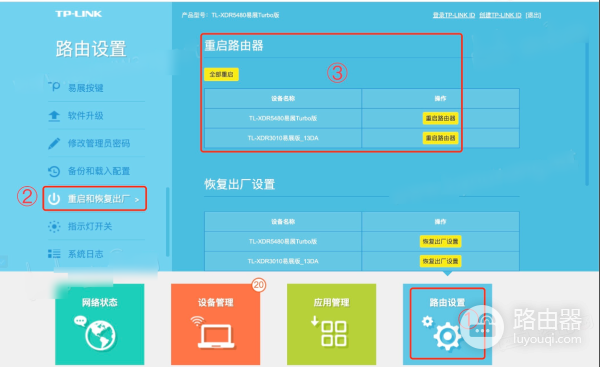Click the main content scrollbar on right
Viewport: 600px width, 367px height.
(587, 114)
